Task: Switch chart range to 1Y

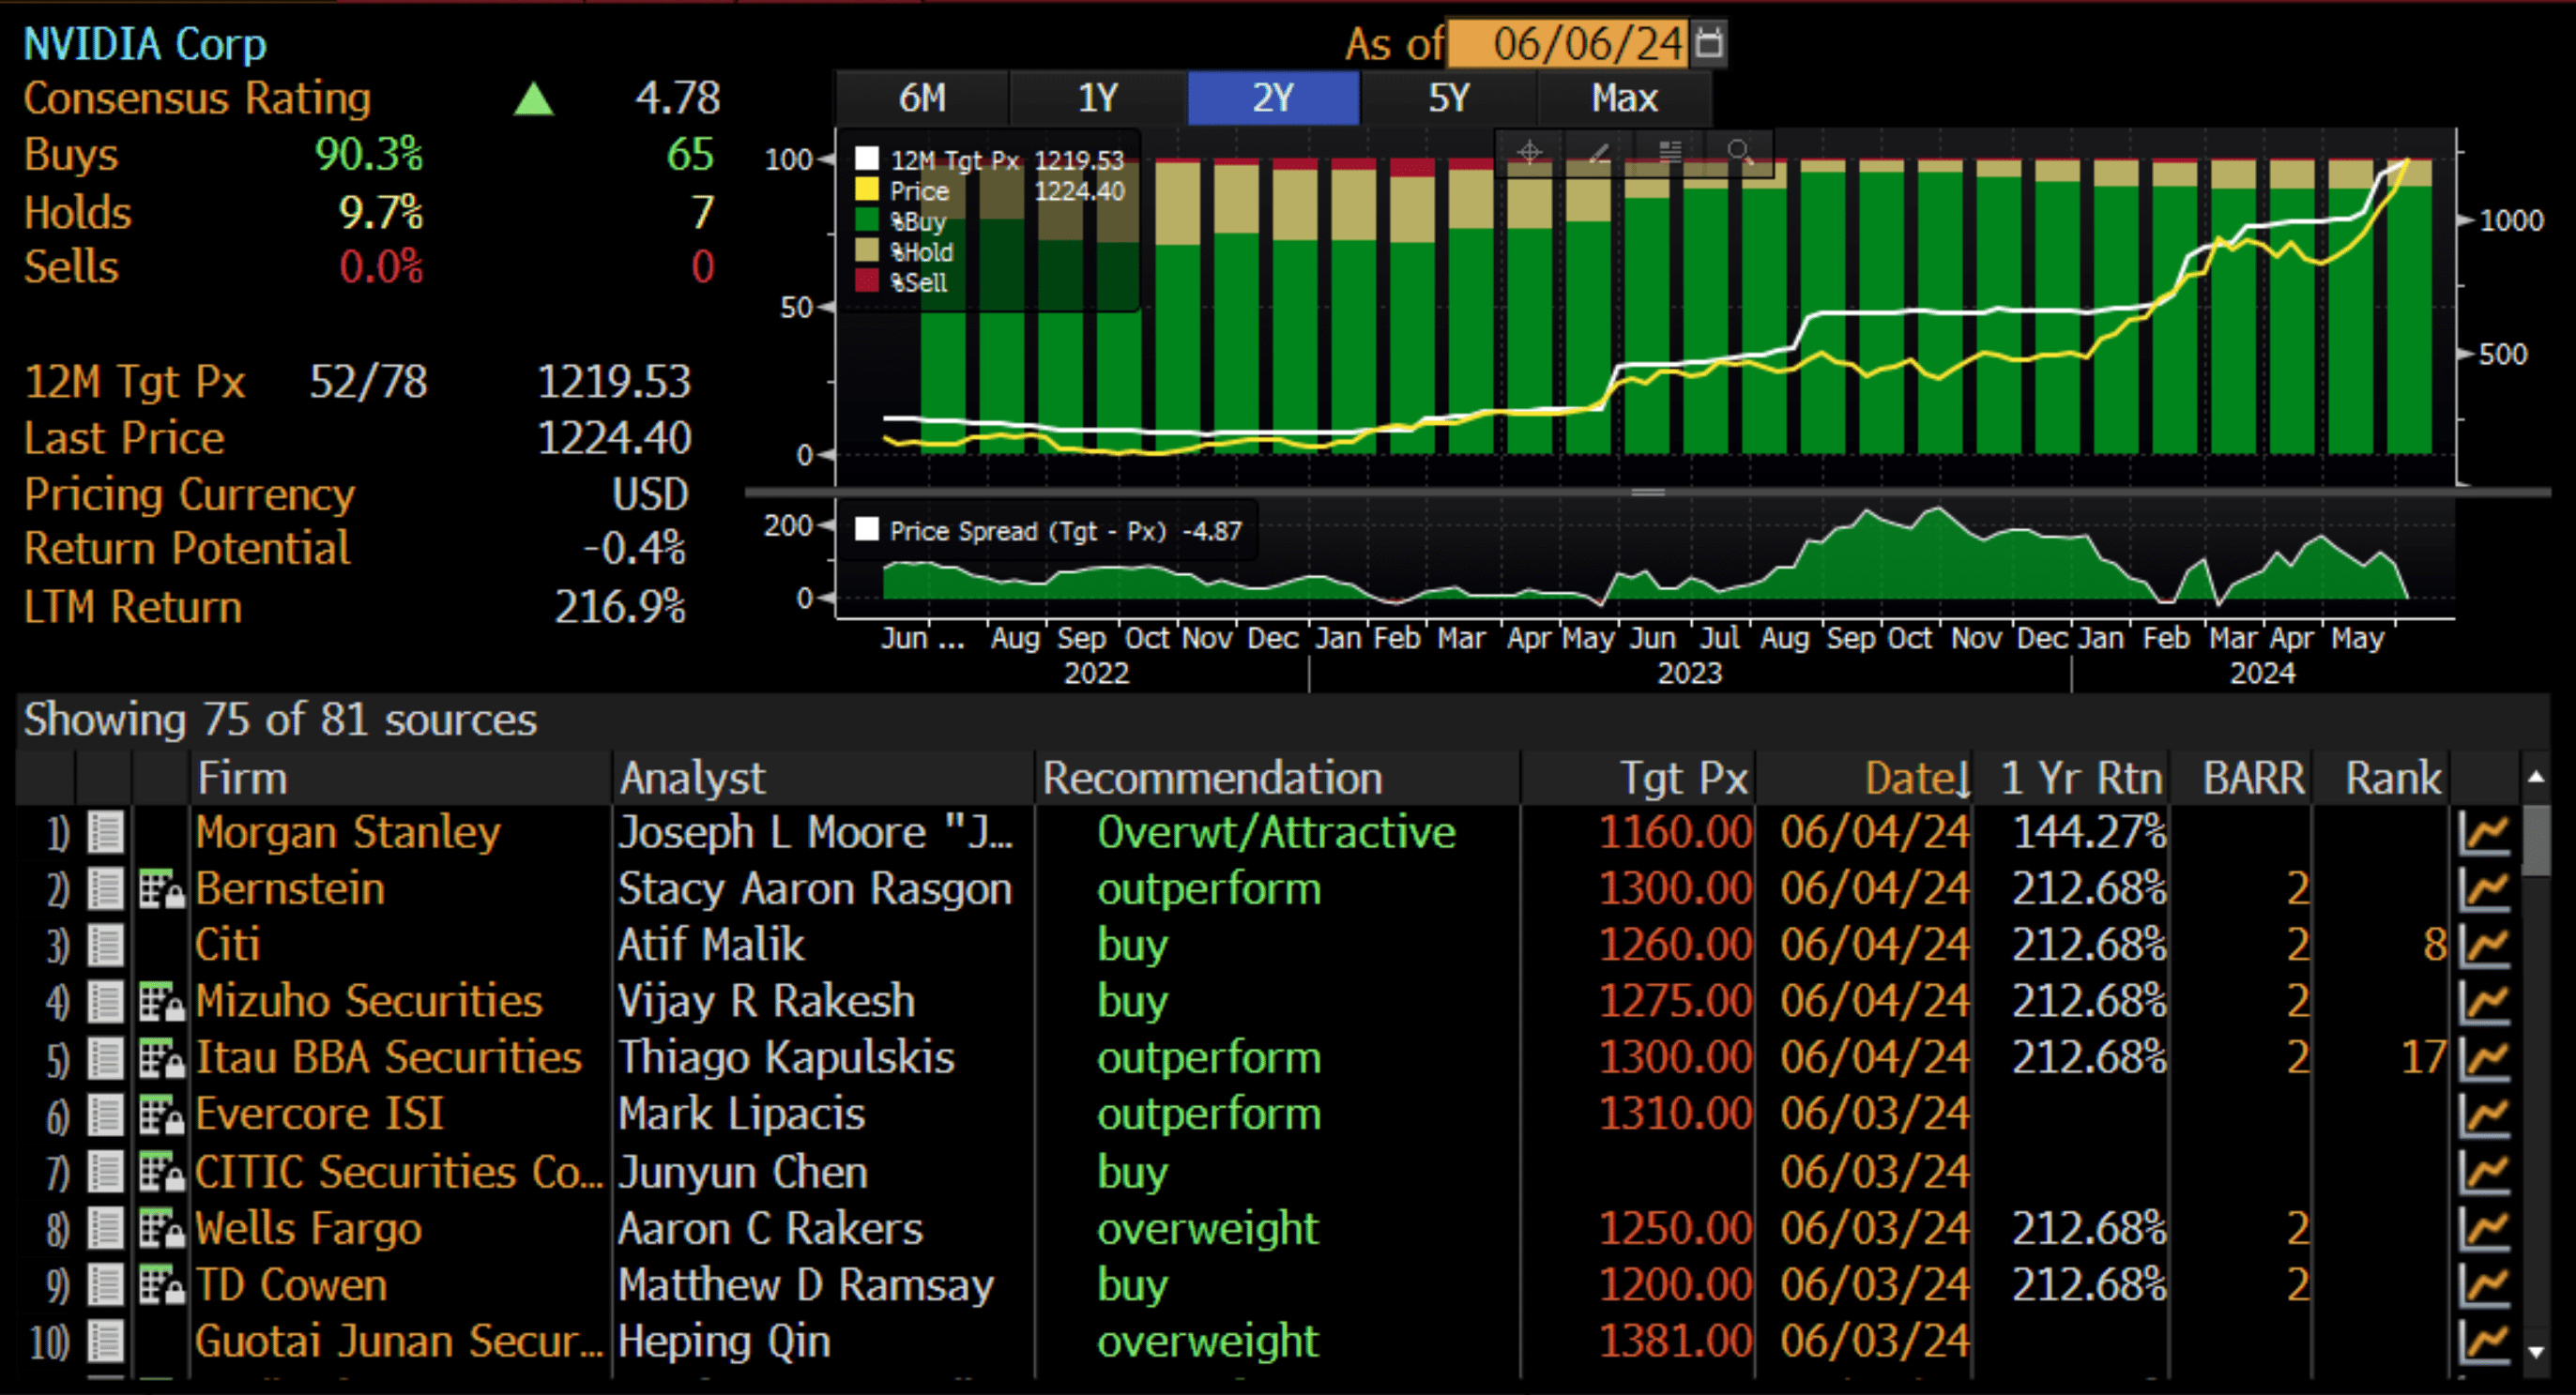Action: [1098, 98]
